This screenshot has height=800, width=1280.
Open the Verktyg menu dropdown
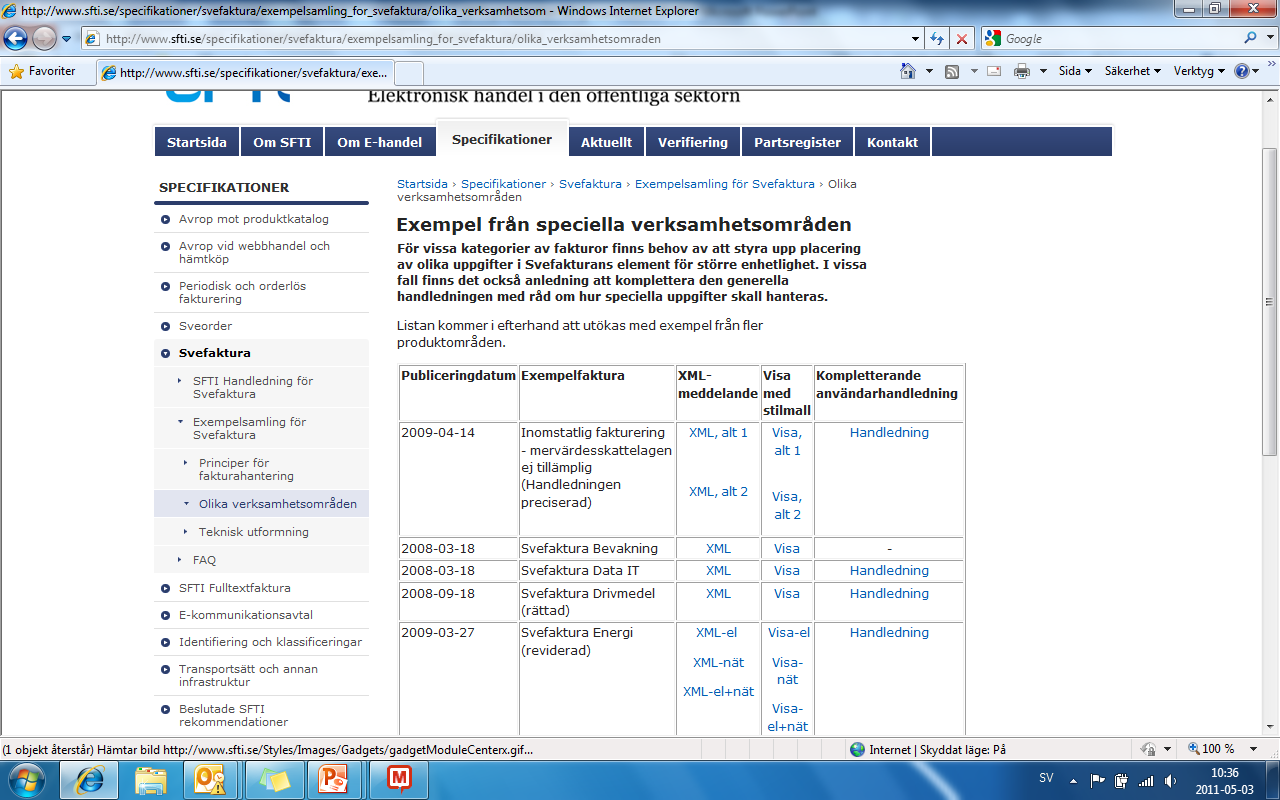coord(1199,71)
